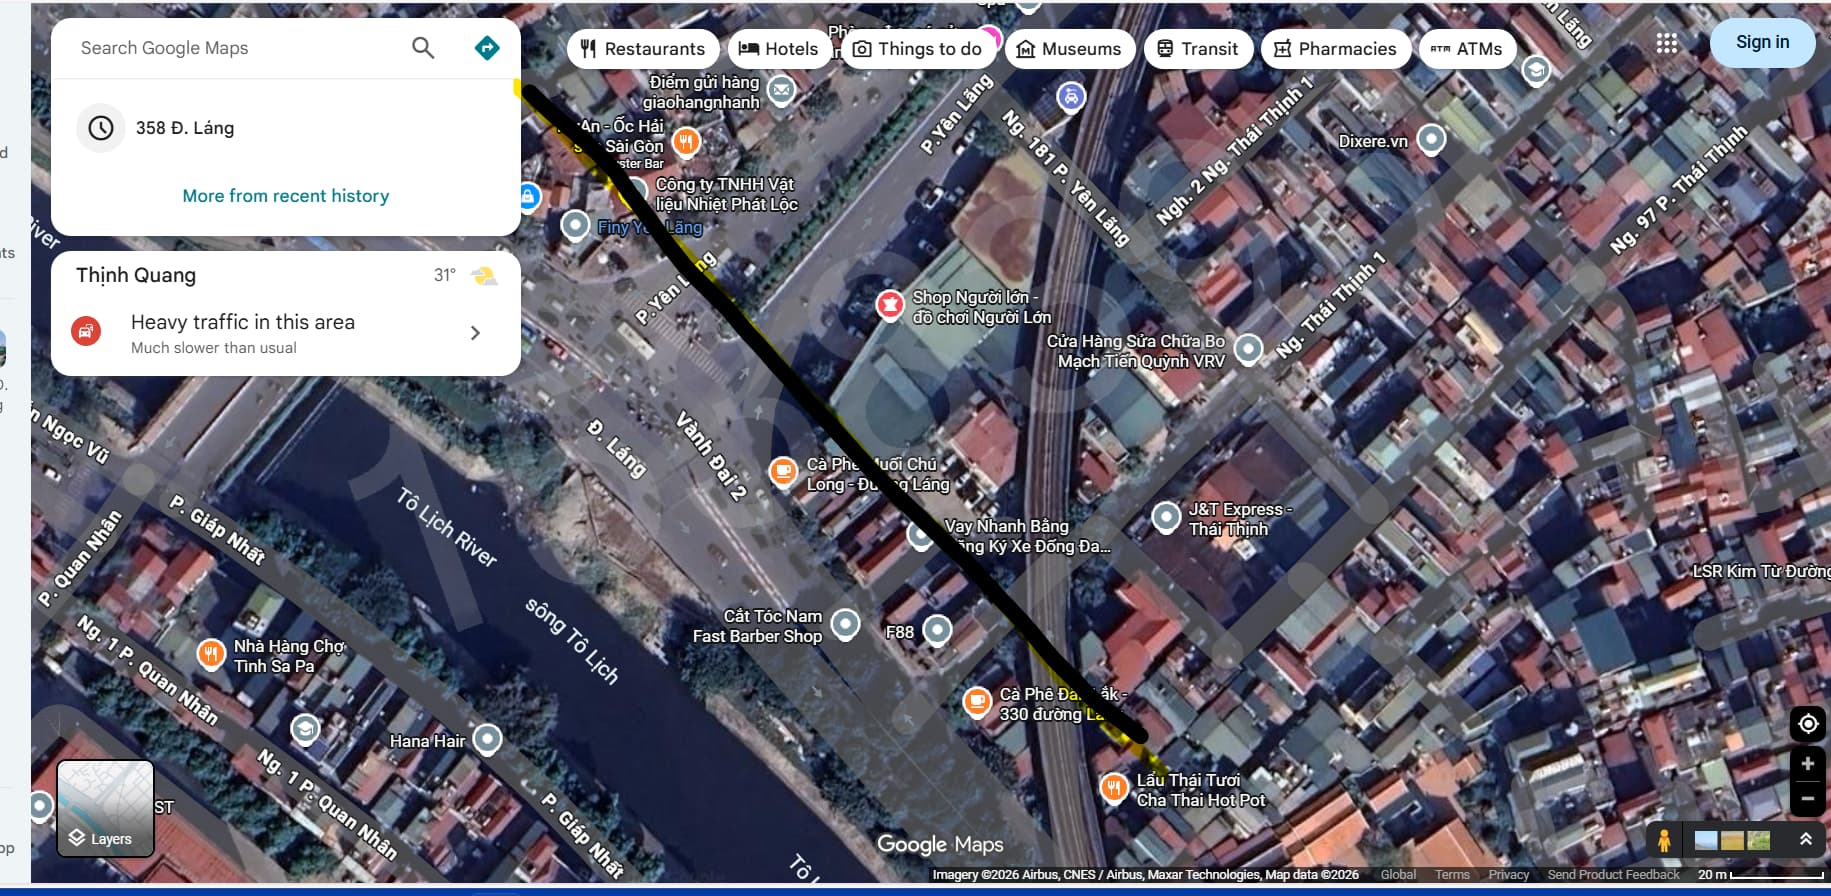Click the clock icon beside 358 Đ. Láng

[100, 128]
